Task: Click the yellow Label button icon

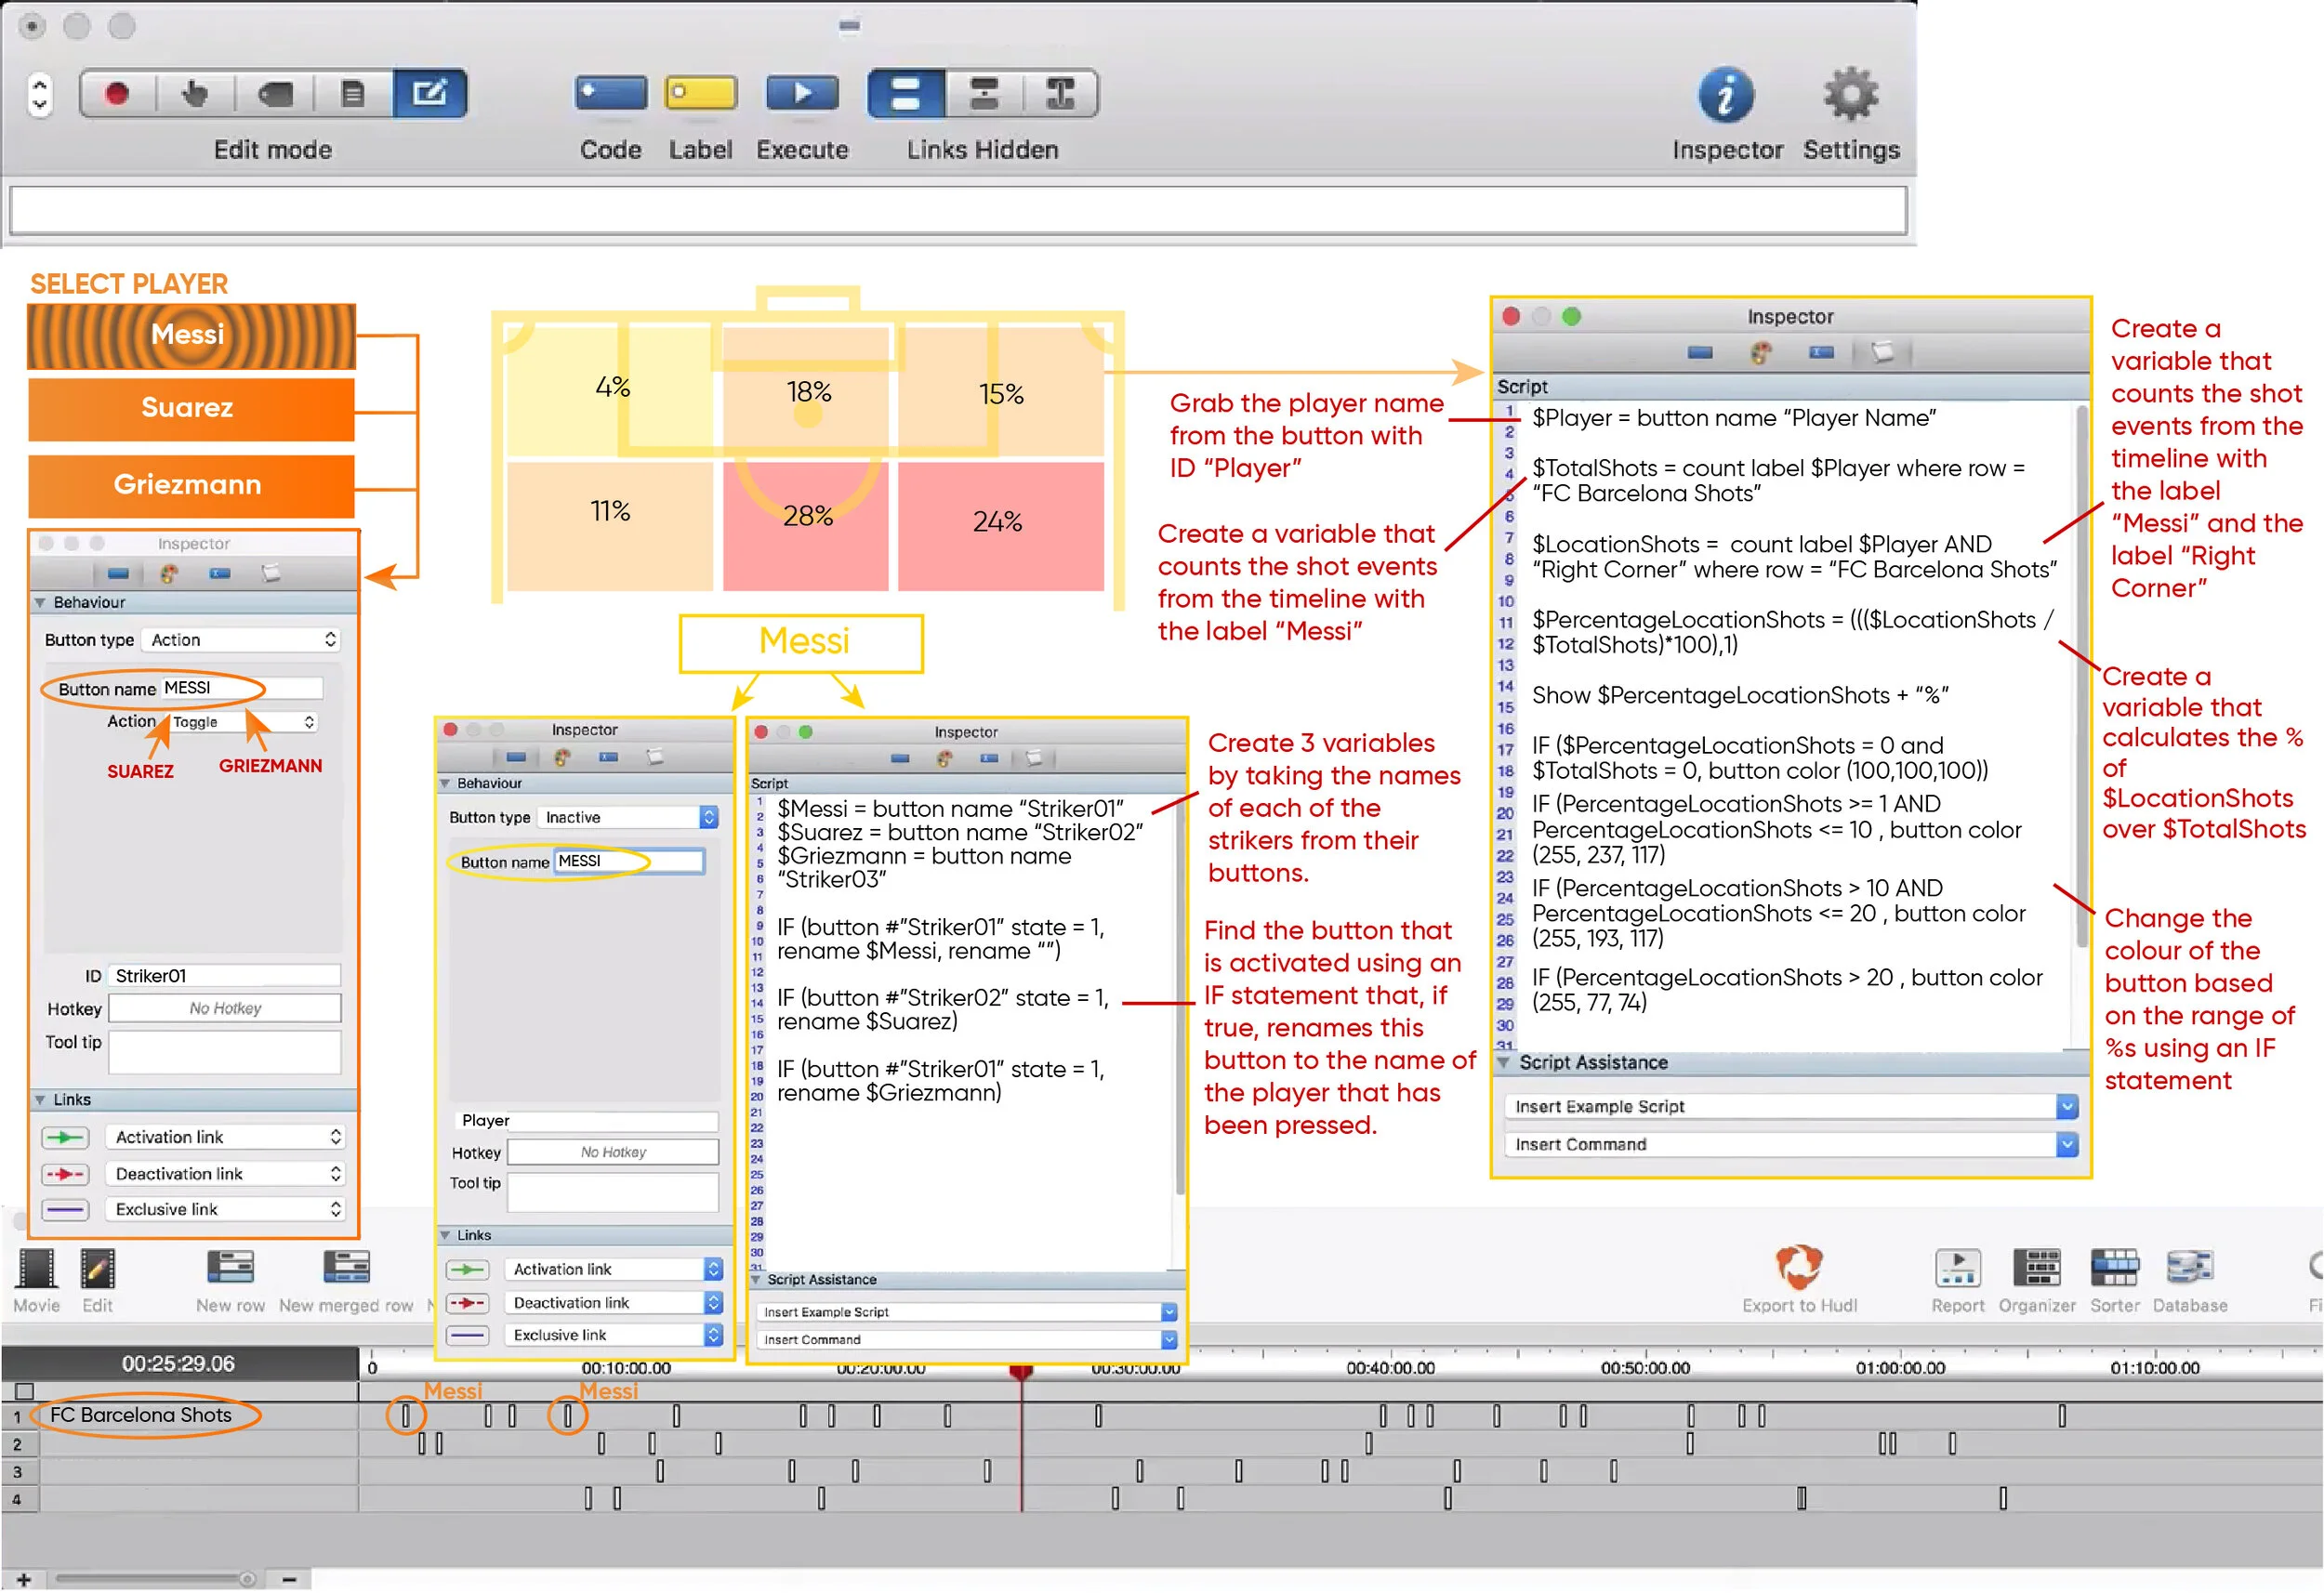Action: click(x=700, y=94)
